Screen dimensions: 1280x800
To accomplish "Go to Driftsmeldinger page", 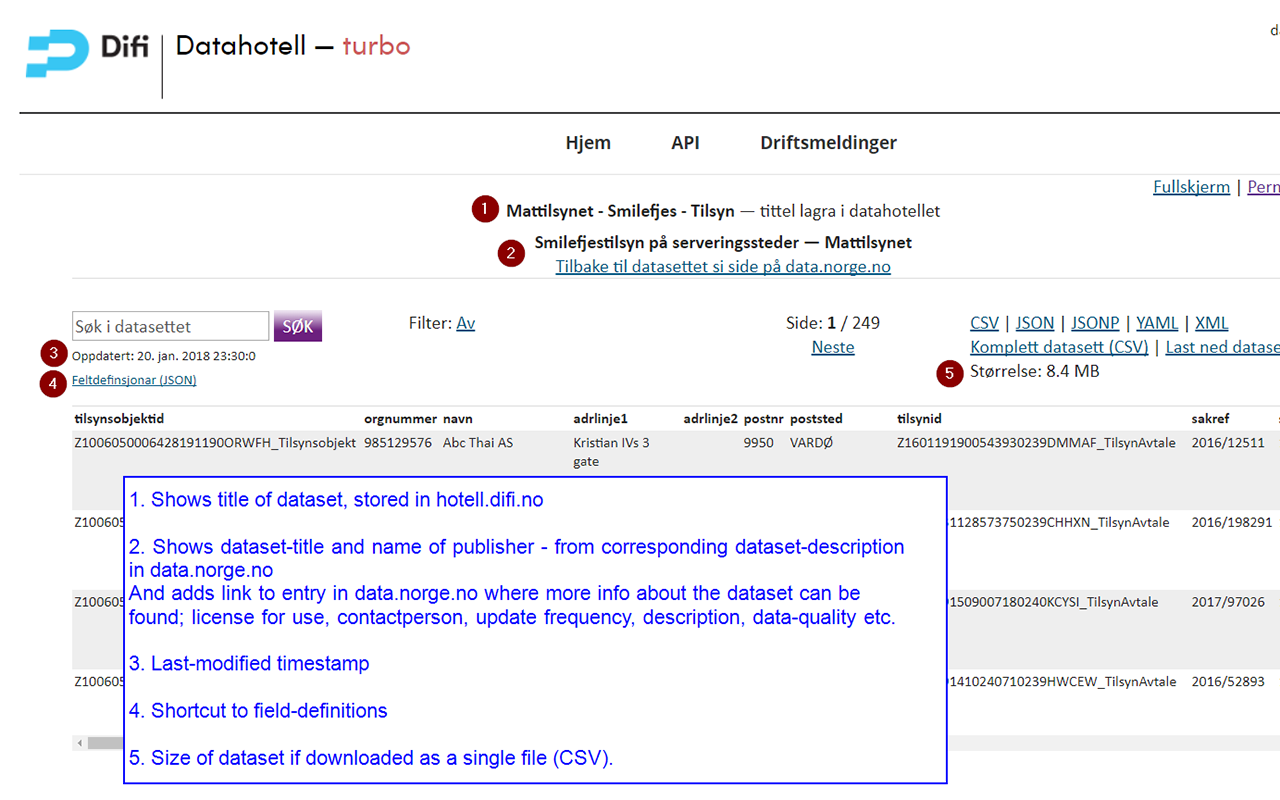I will [x=828, y=142].
